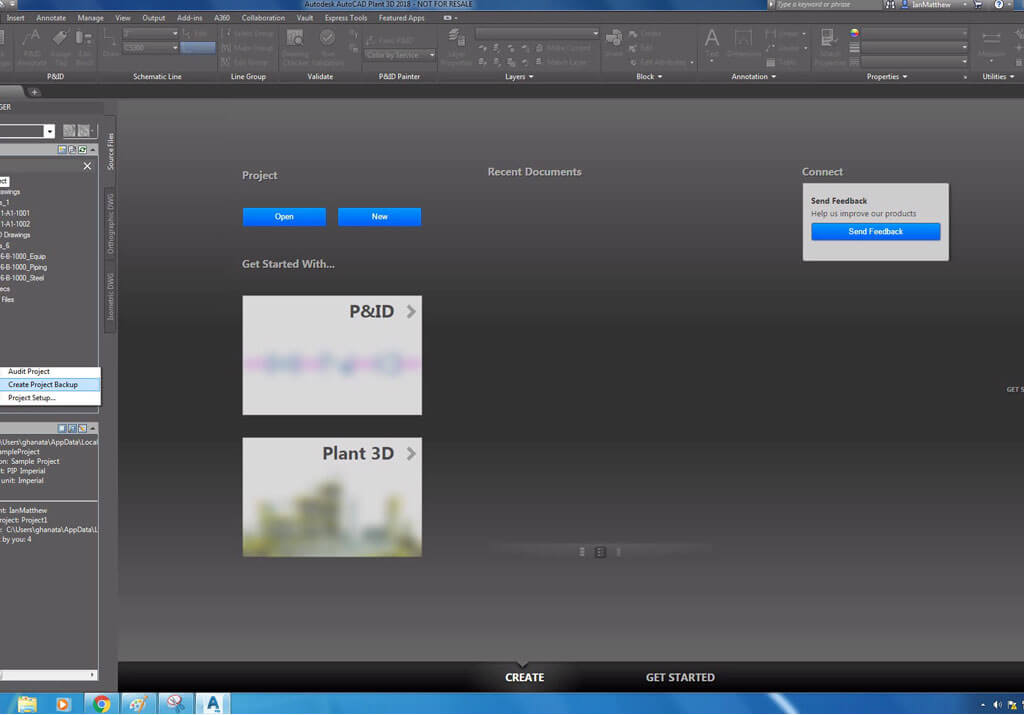Open File Explorer from the taskbar
This screenshot has height=715, width=1024.
point(27,704)
